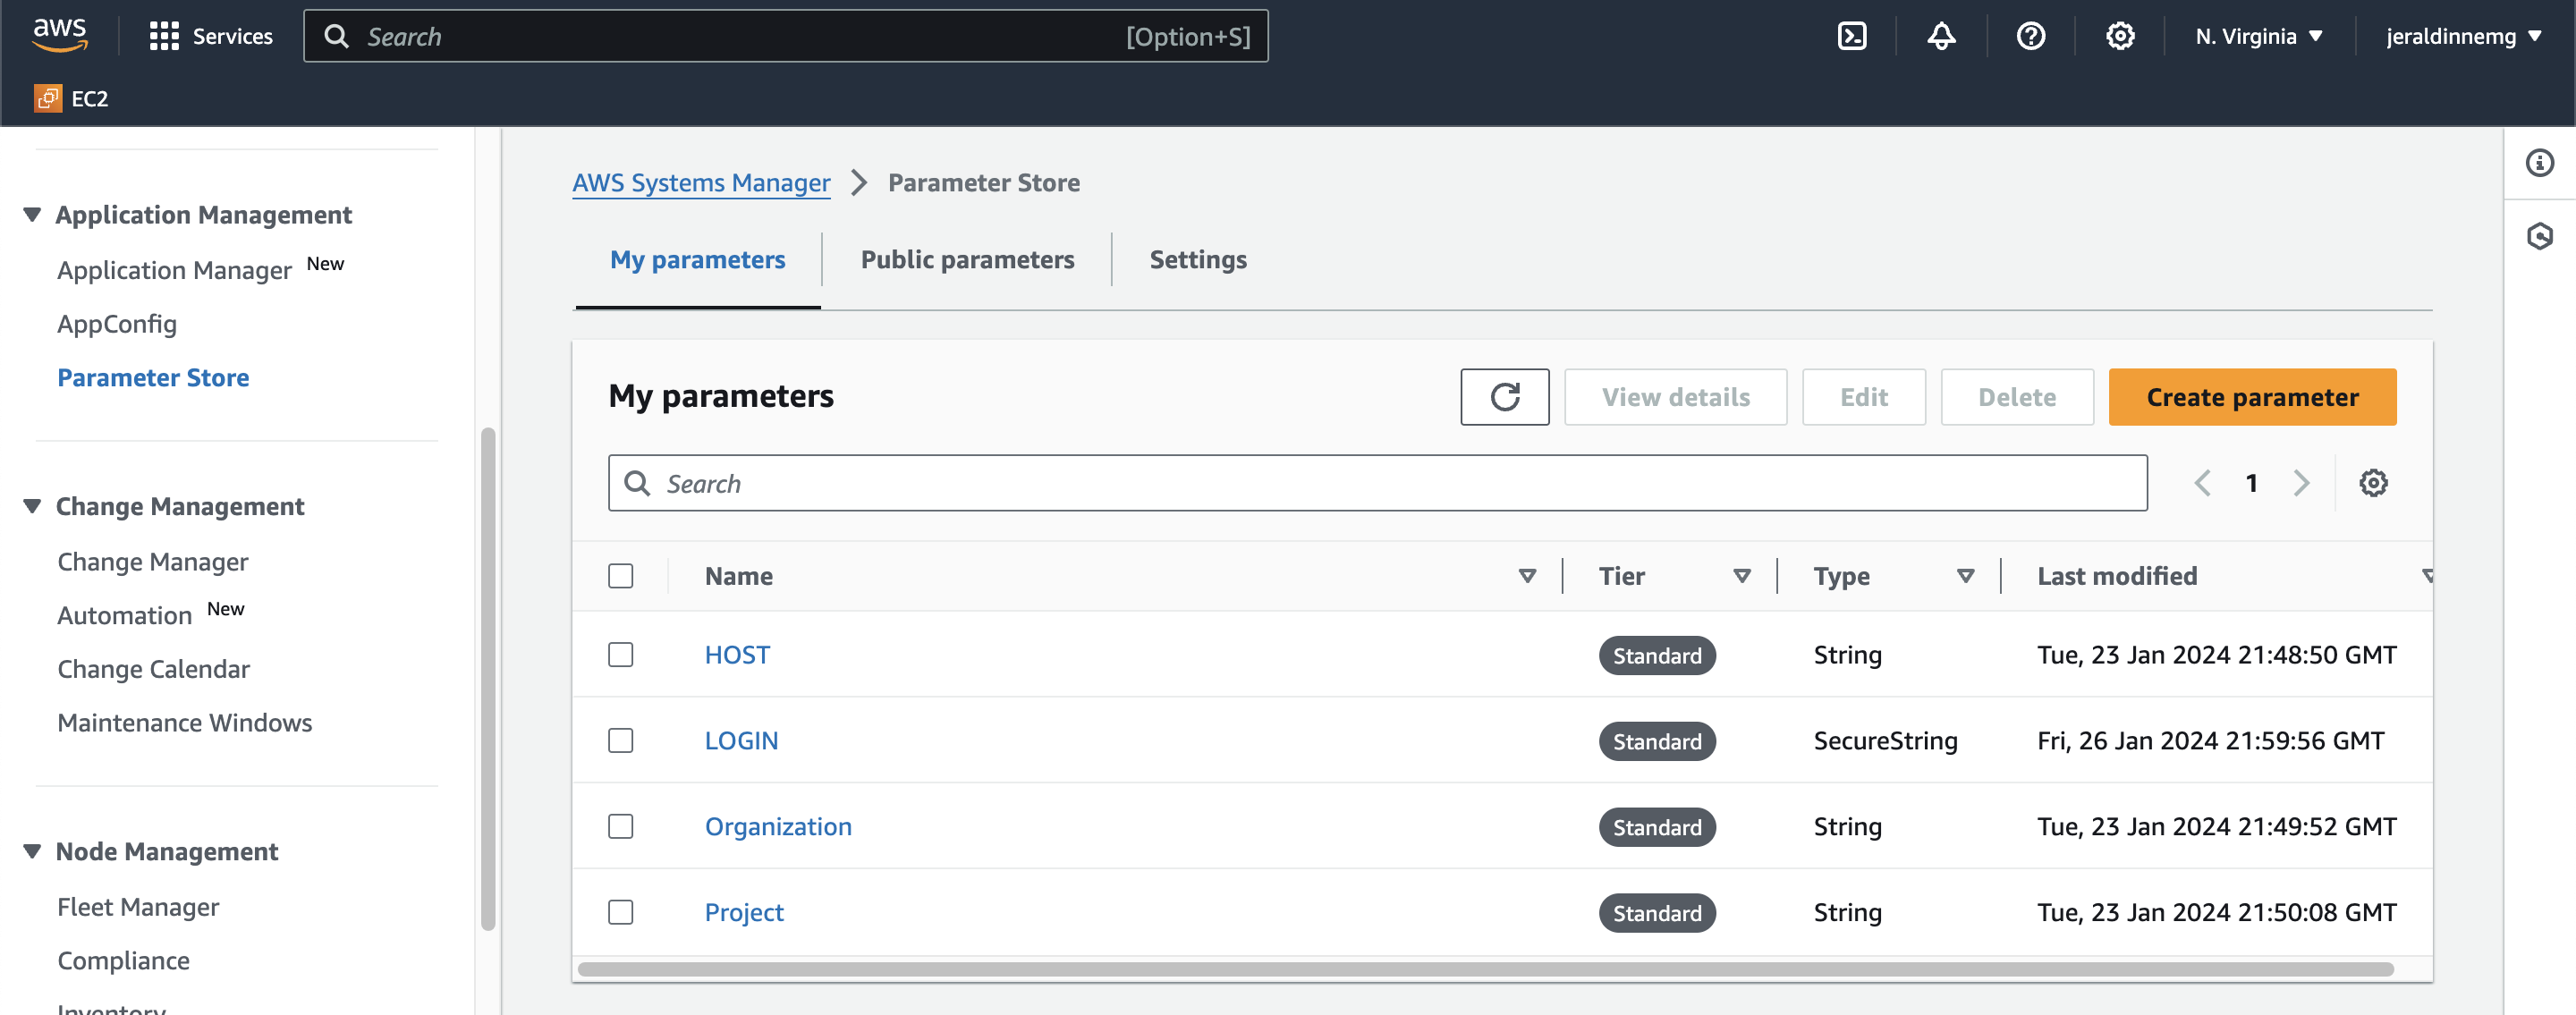Navigate to next page using right arrow
Image resolution: width=2576 pixels, height=1015 pixels.
click(x=2301, y=483)
